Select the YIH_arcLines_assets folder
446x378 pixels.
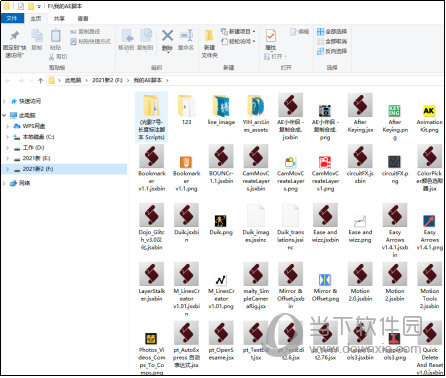coord(256,114)
